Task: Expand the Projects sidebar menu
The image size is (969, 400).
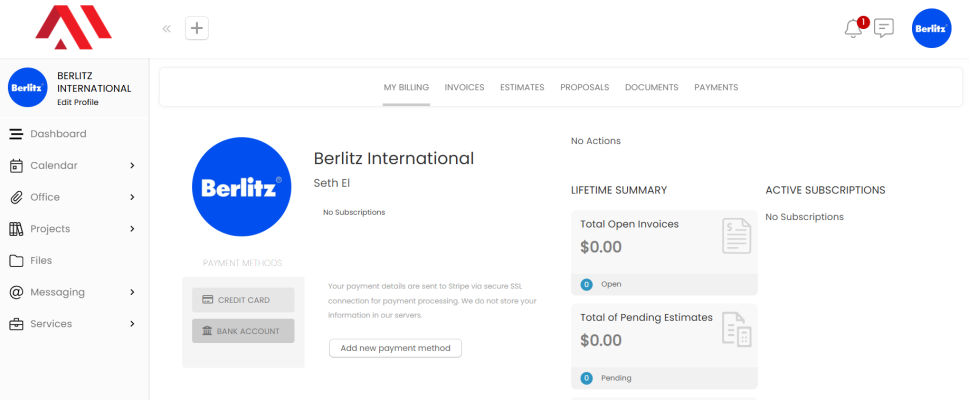Action: (x=132, y=229)
